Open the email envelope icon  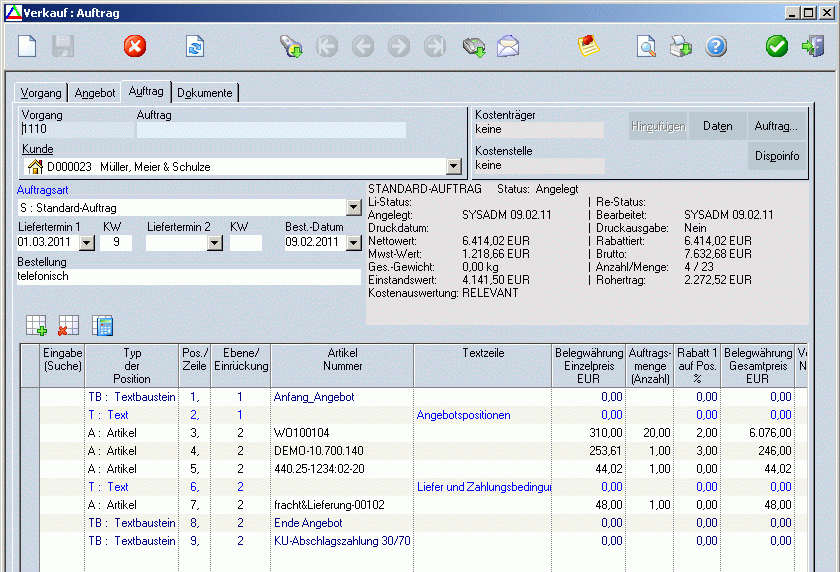coord(508,46)
